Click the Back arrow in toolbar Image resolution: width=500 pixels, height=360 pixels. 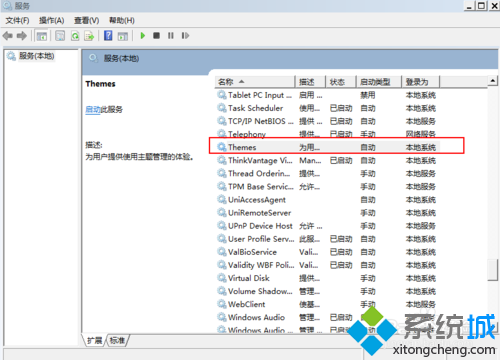pyautogui.click(x=8, y=36)
